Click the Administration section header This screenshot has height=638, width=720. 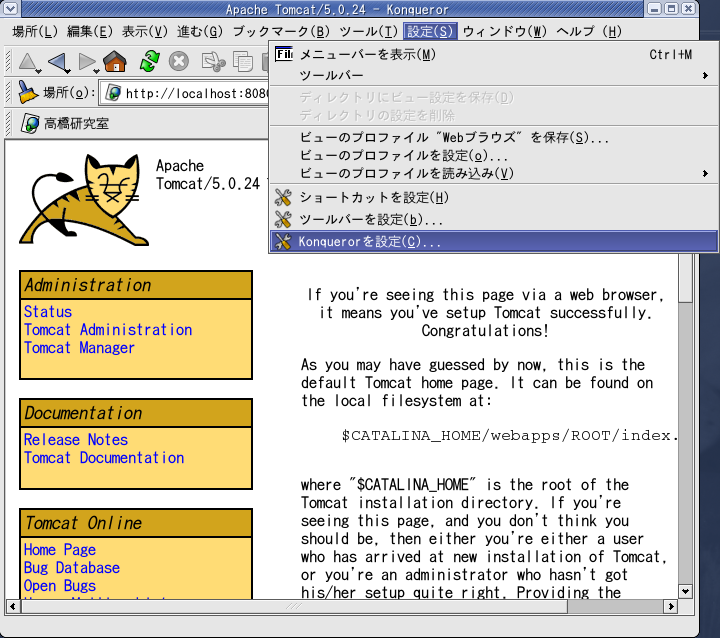pos(136,285)
